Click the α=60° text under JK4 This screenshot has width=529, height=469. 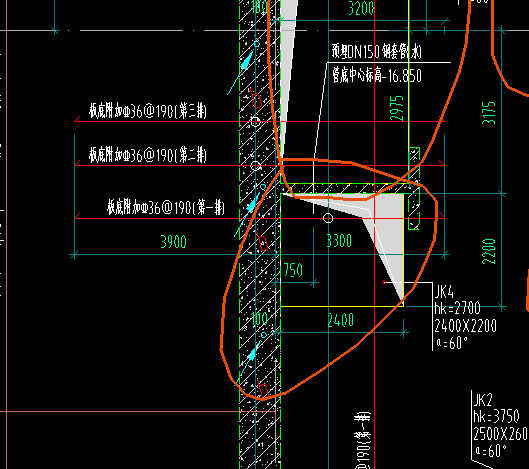[x=452, y=343]
